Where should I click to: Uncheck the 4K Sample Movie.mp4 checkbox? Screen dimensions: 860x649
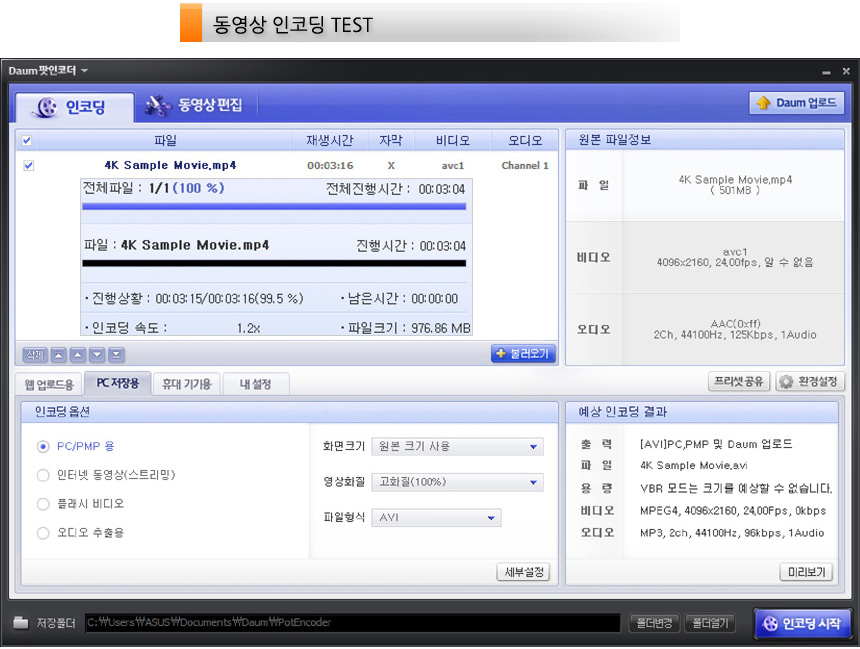(x=28, y=166)
